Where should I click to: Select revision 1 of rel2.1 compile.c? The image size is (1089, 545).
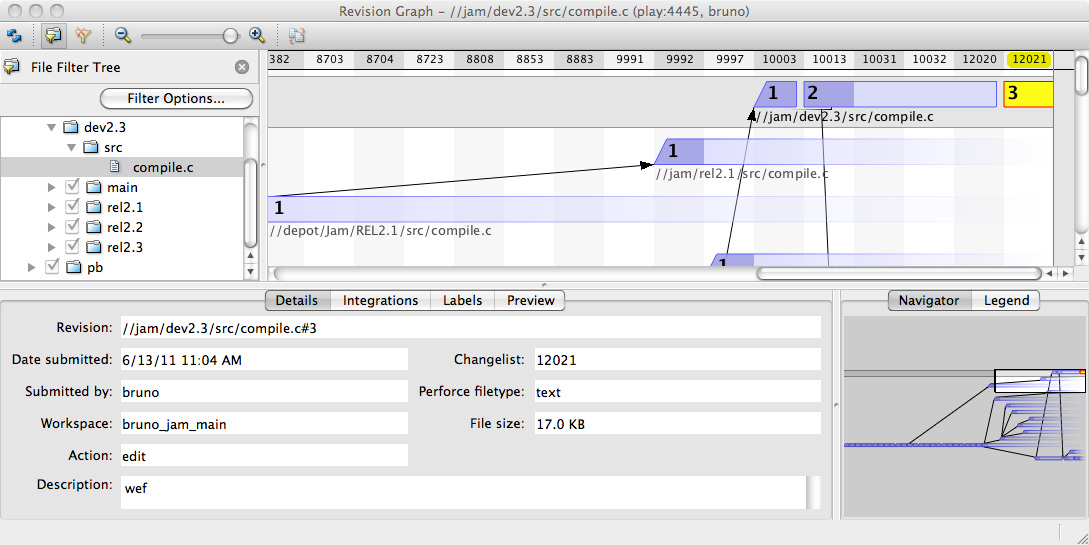click(853, 151)
